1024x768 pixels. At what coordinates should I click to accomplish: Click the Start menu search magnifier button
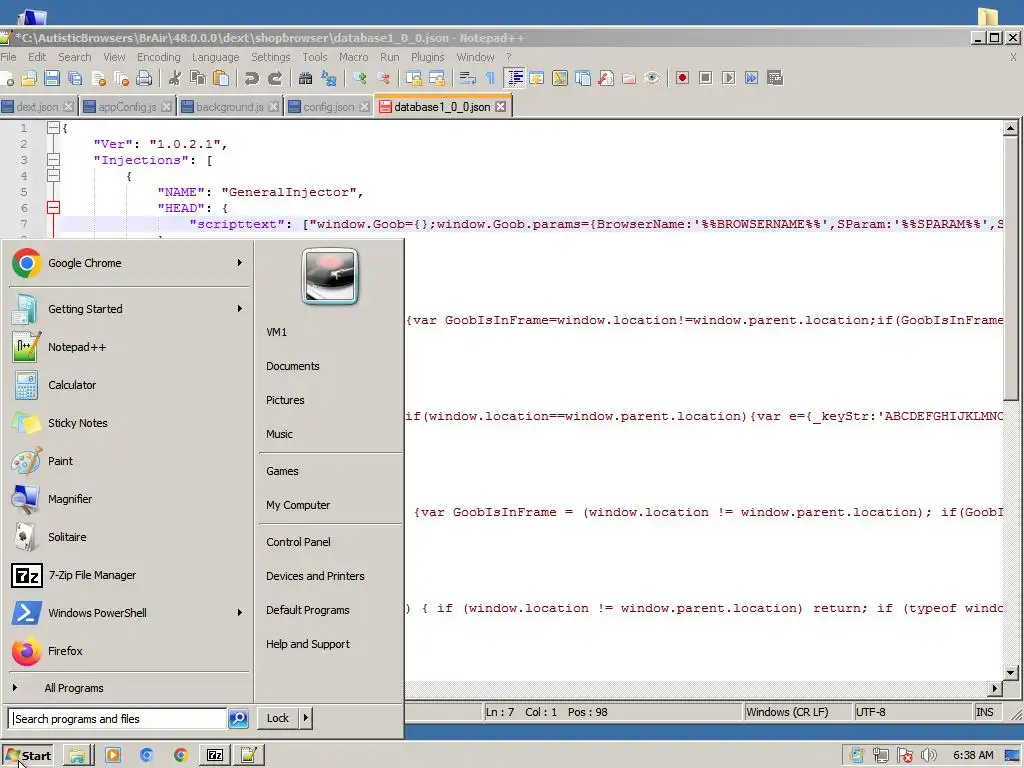point(238,718)
